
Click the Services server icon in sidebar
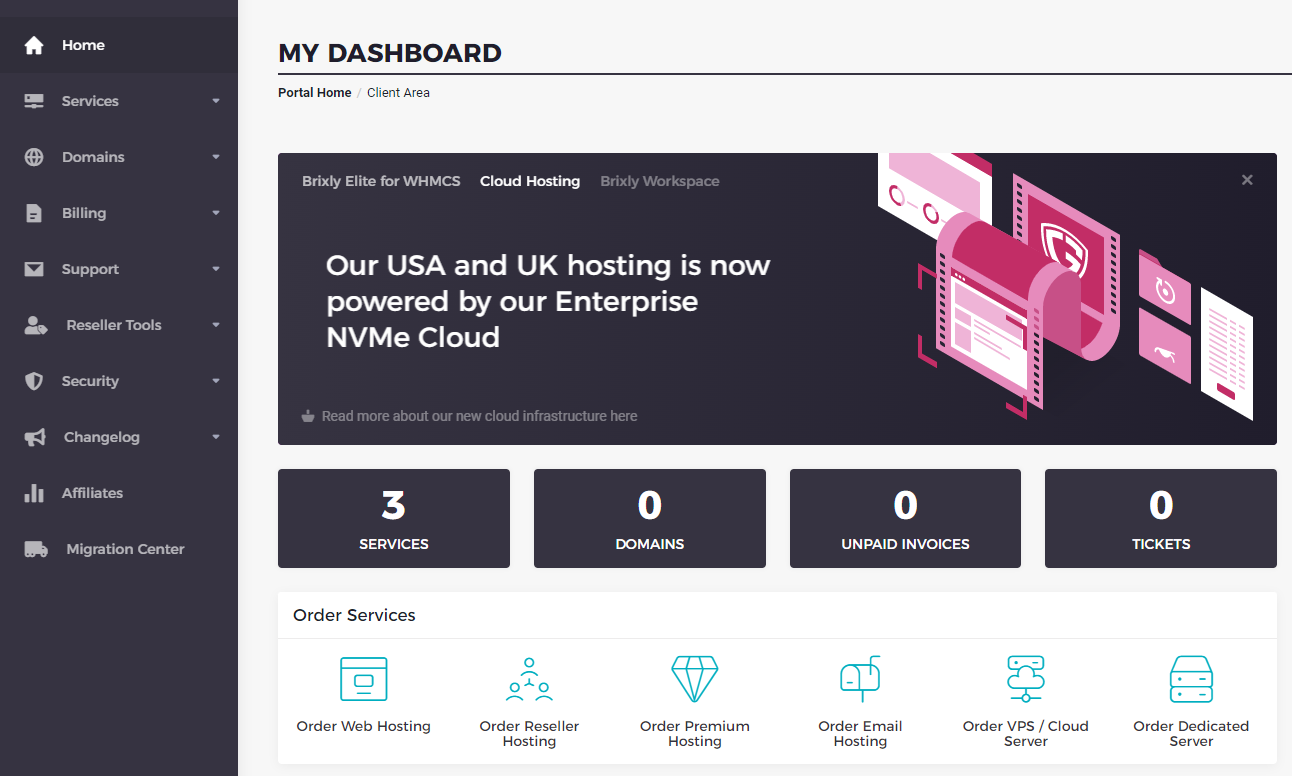click(x=34, y=101)
